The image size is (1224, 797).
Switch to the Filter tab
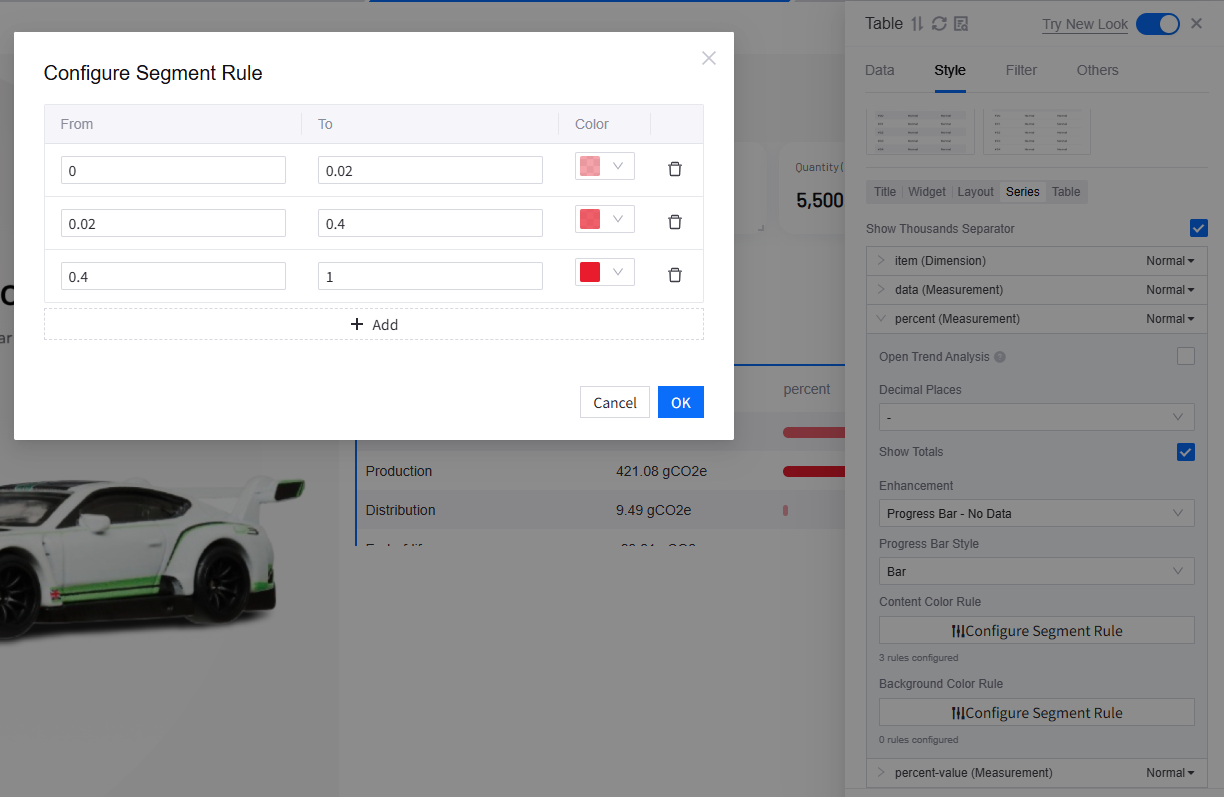[1021, 70]
